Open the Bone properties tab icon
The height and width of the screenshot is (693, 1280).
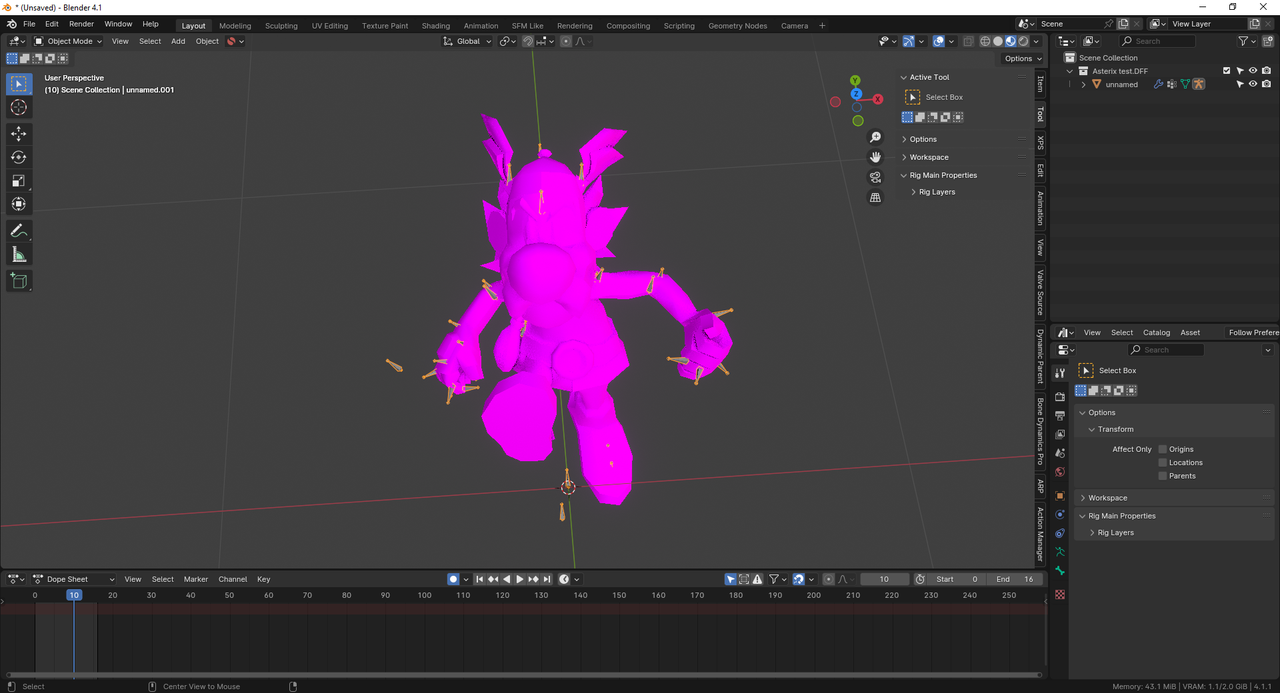click(1060, 571)
